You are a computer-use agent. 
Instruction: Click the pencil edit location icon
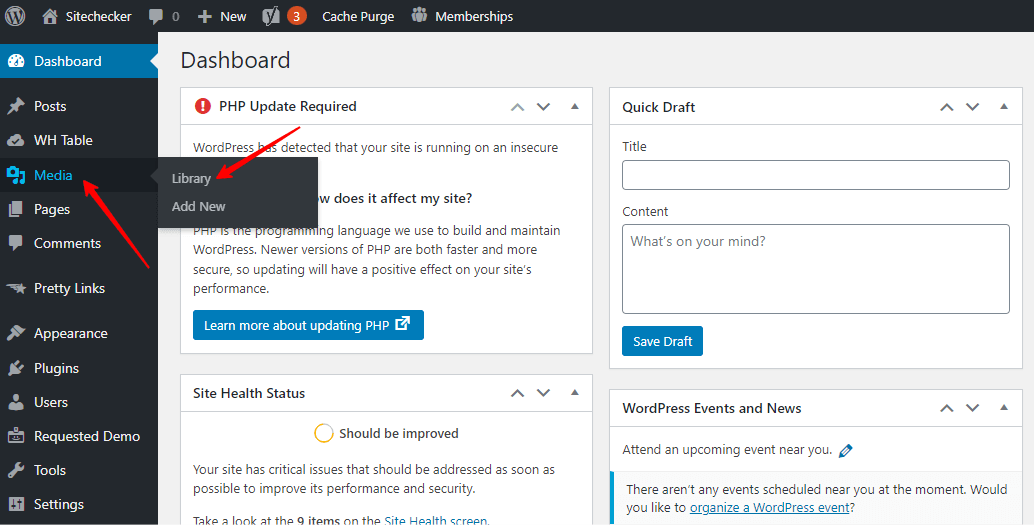846,450
